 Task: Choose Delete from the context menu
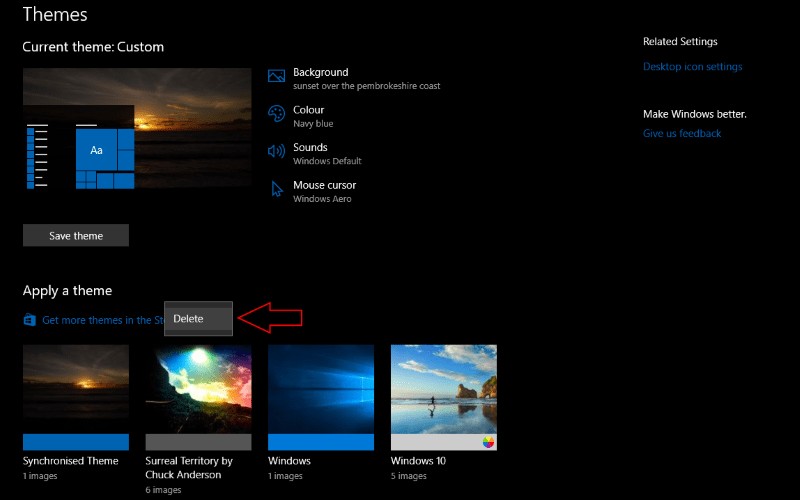pyautogui.click(x=198, y=319)
